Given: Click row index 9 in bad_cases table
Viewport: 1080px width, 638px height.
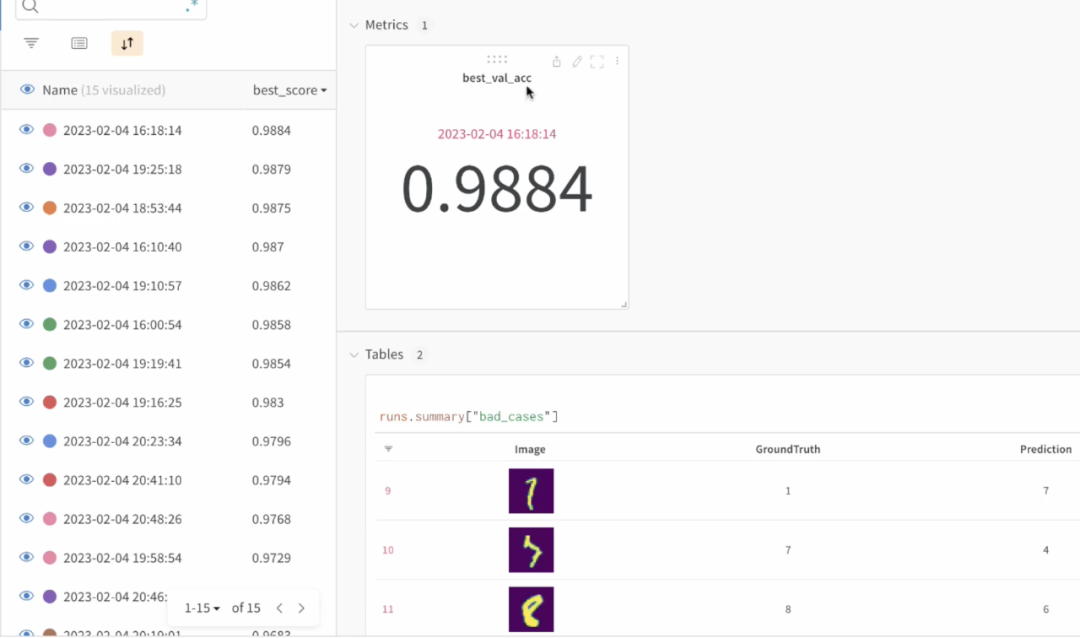Looking at the screenshot, I should pyautogui.click(x=388, y=491).
